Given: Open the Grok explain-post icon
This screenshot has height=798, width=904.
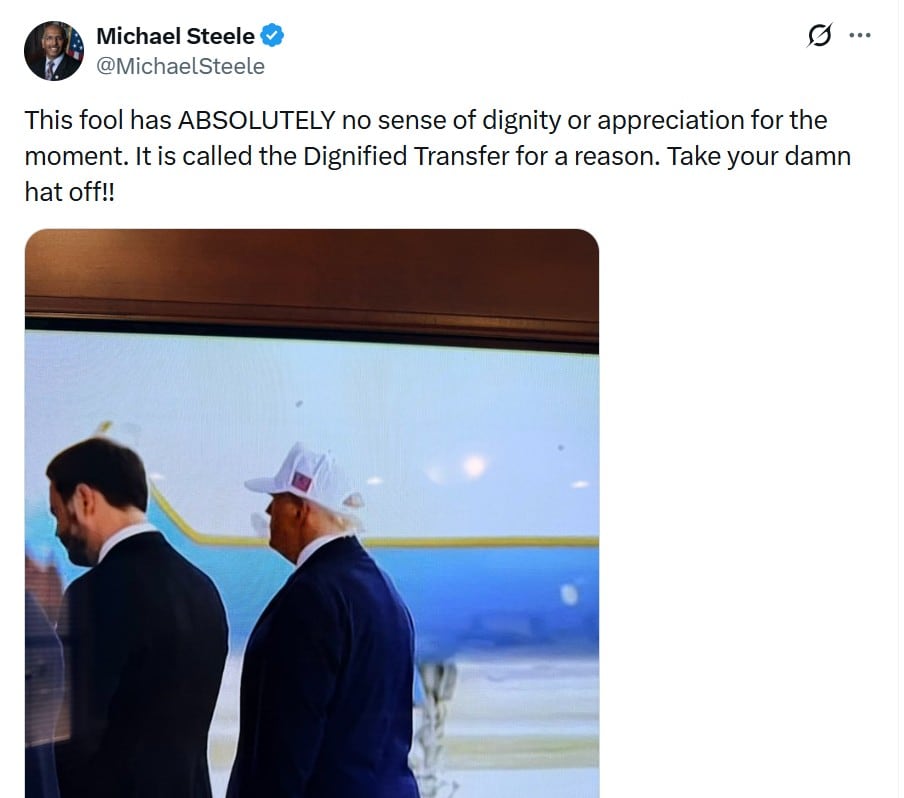Looking at the screenshot, I should point(819,36).
